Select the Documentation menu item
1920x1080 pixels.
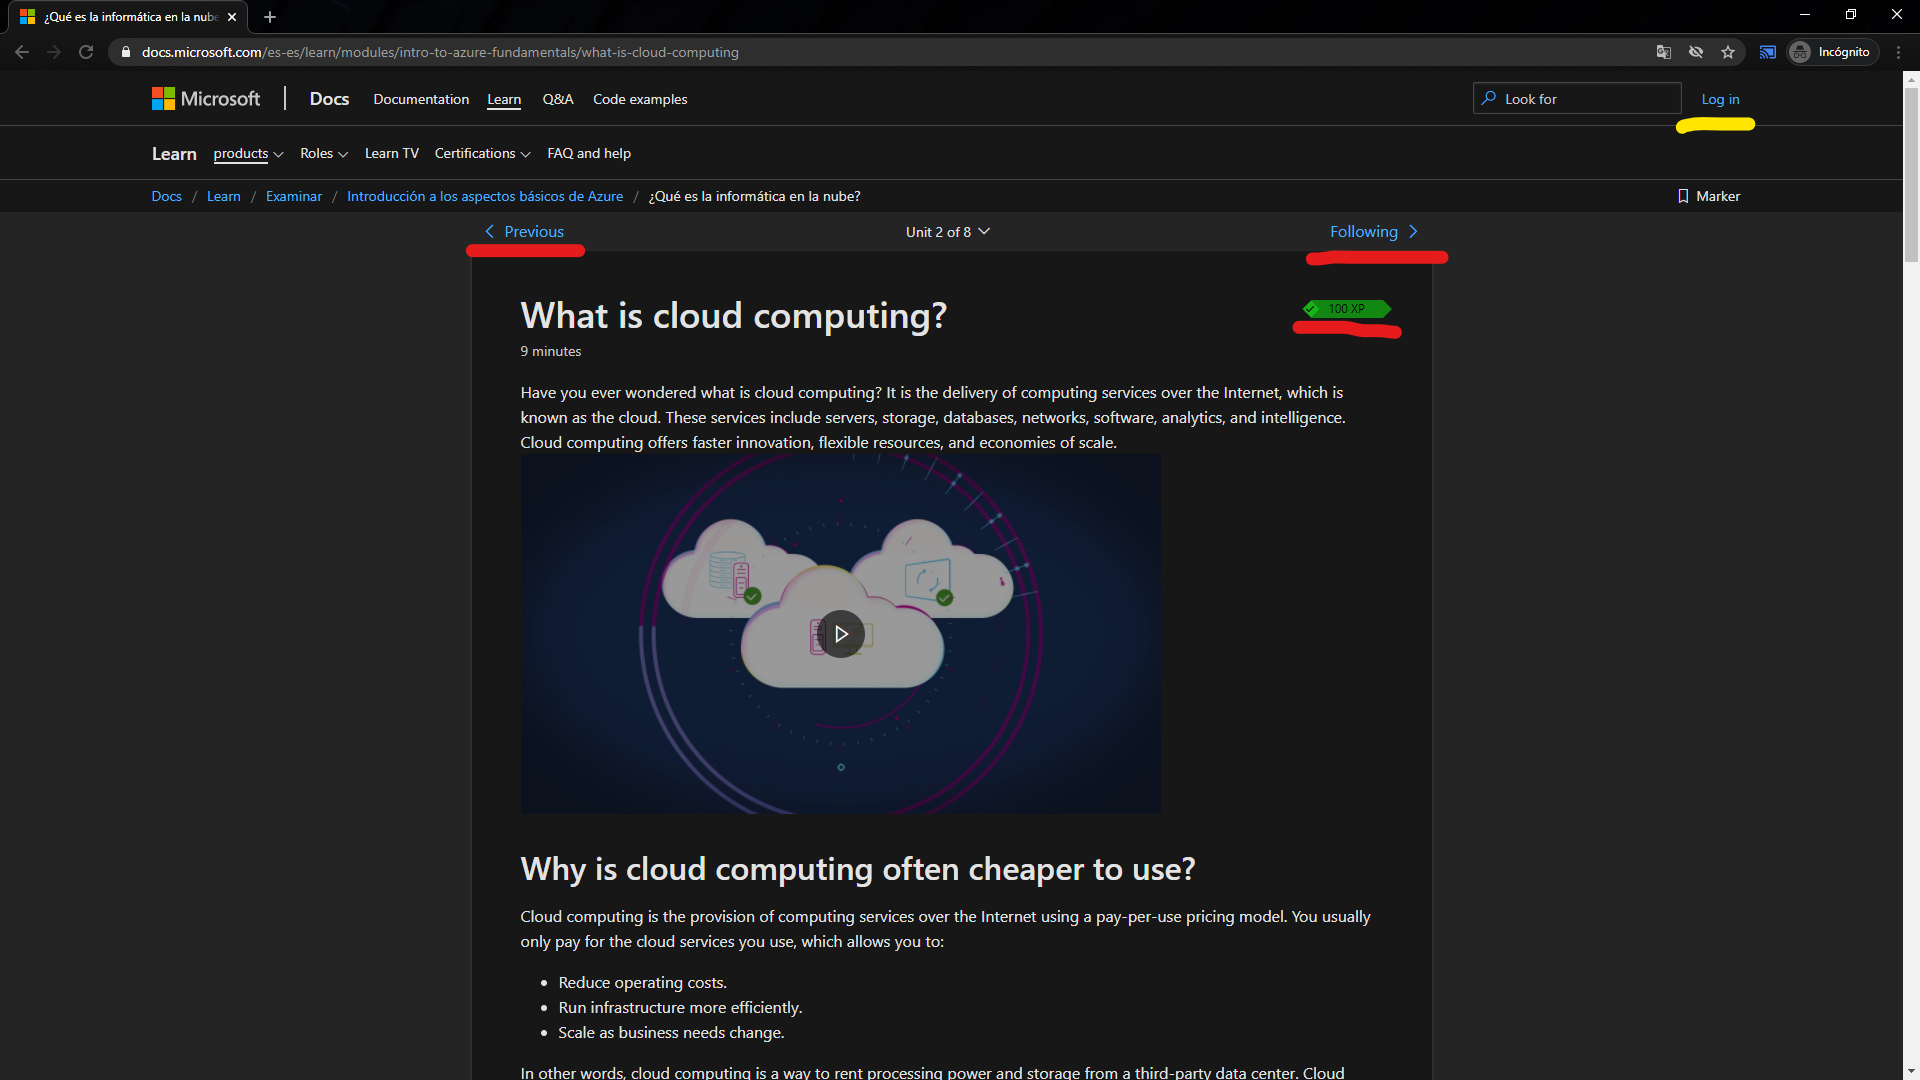(x=420, y=99)
